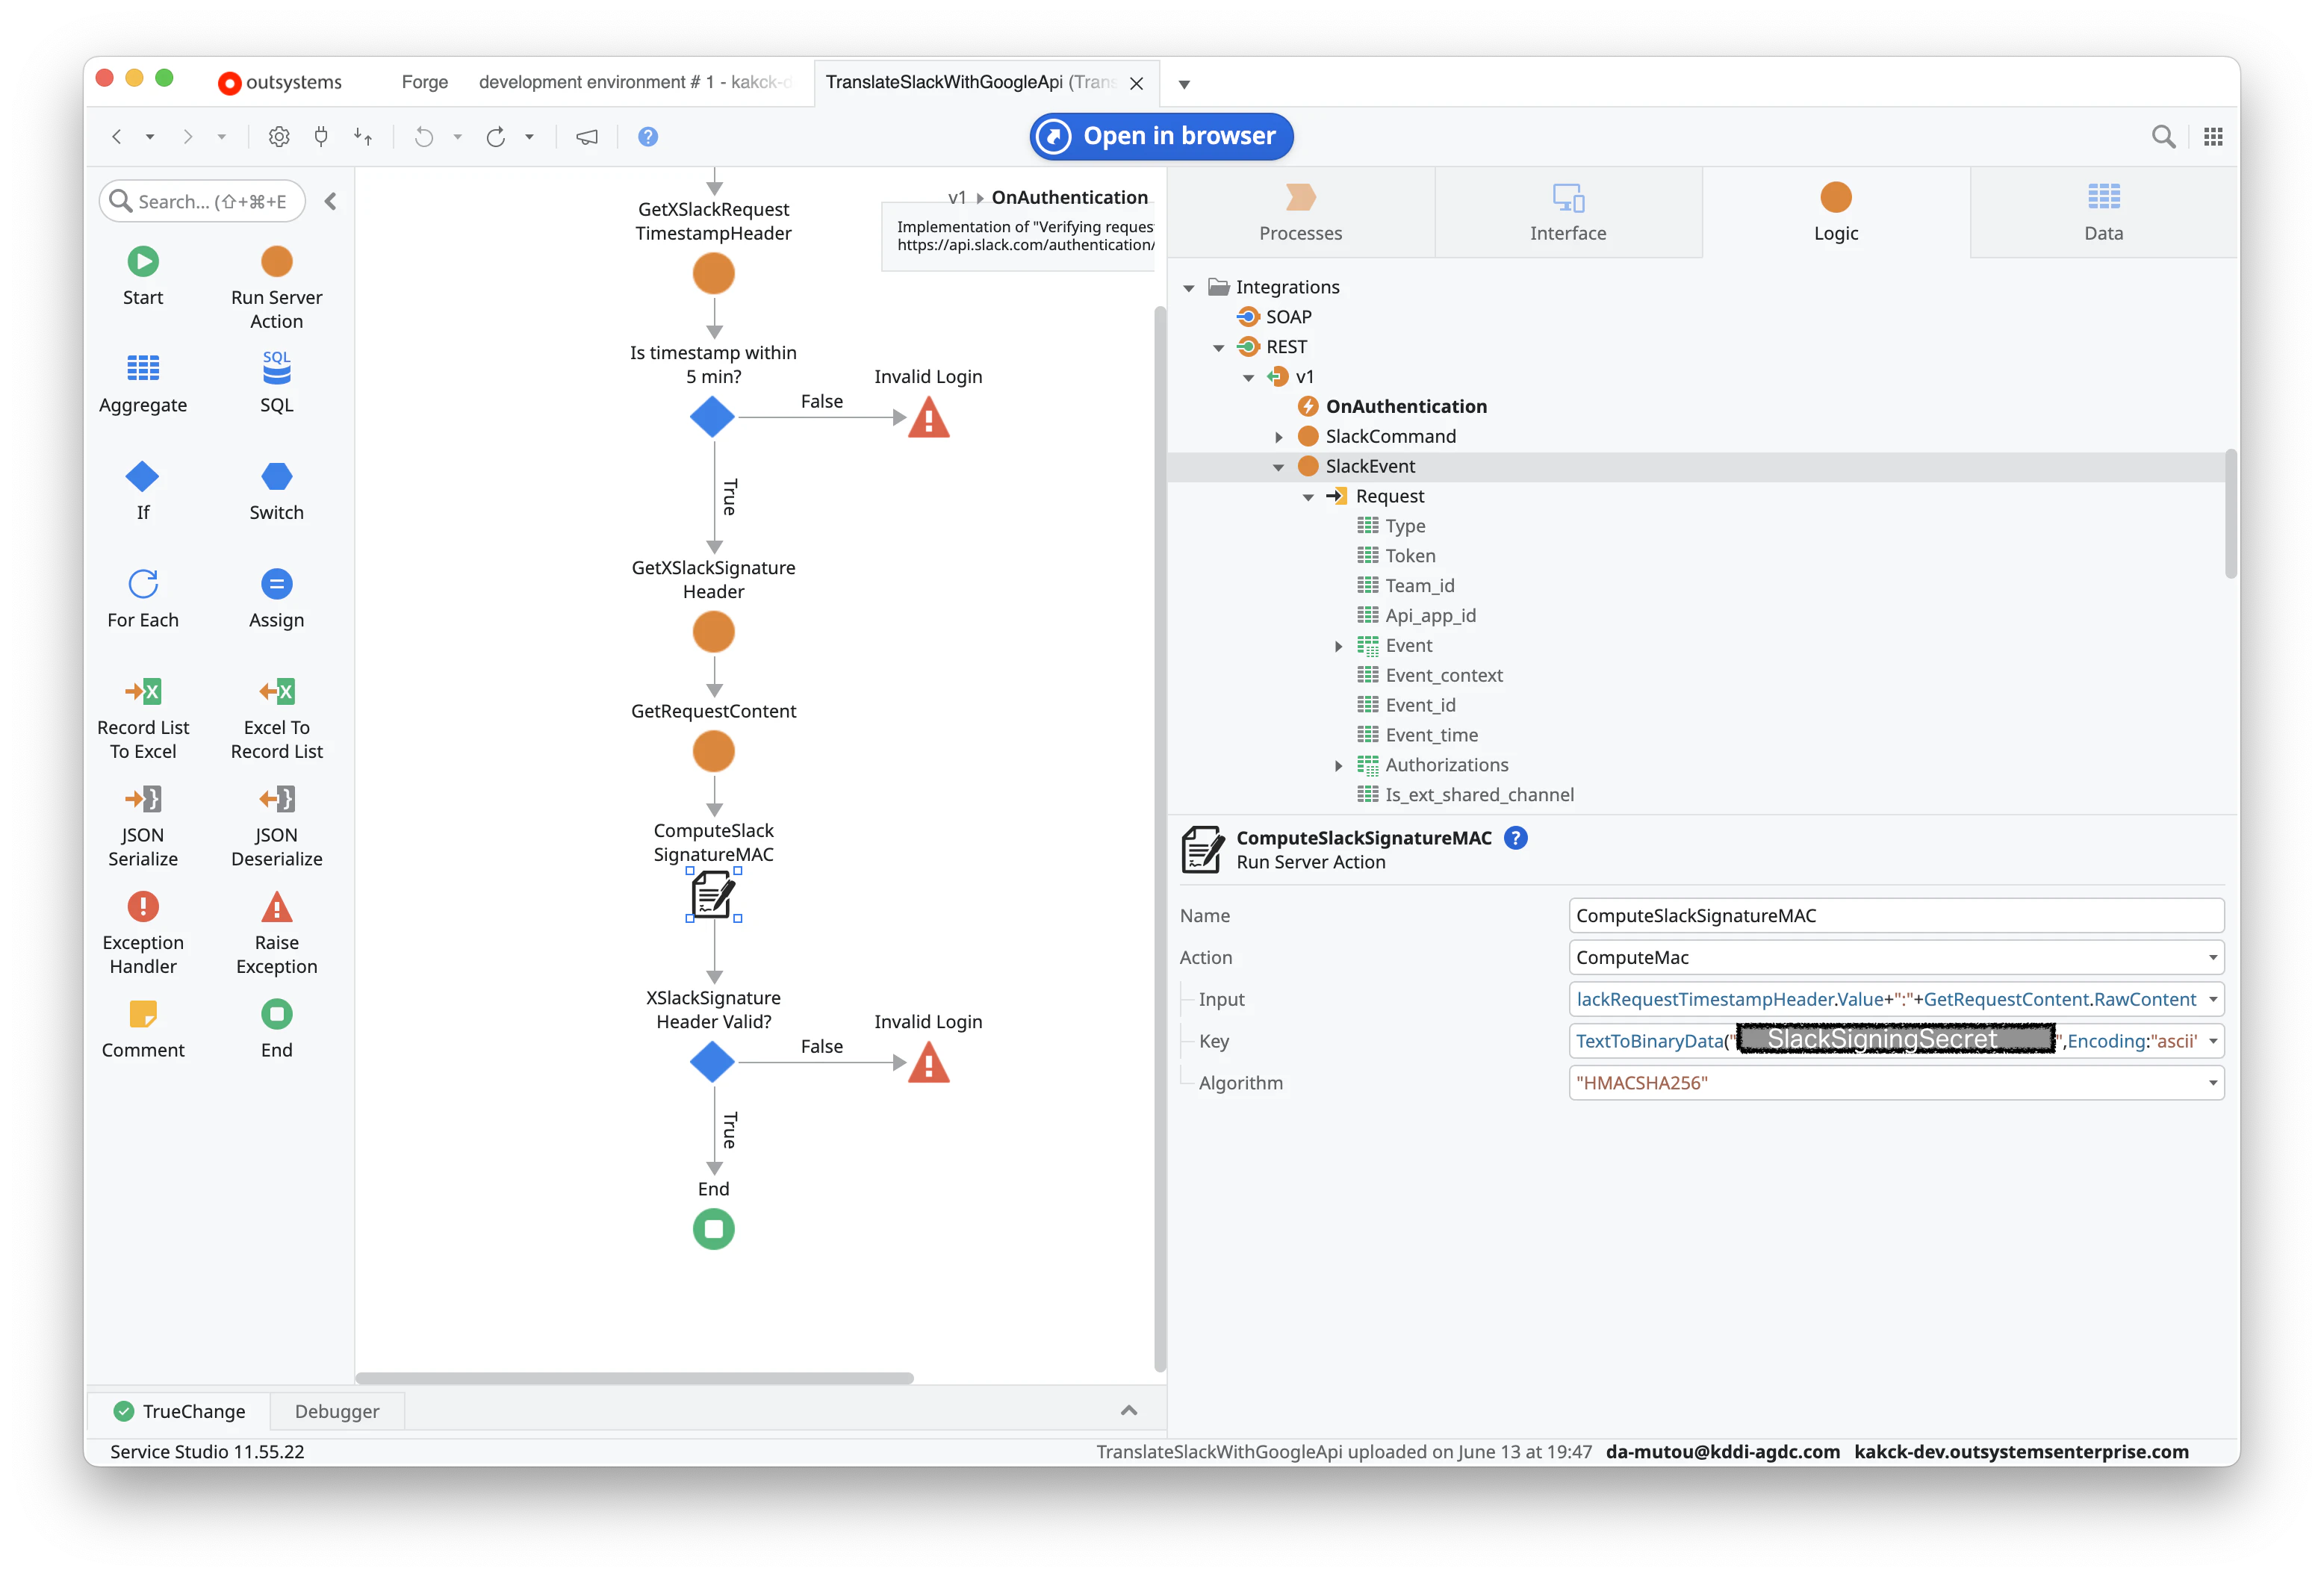Select the For Each tool
2324x1577 pixels.
pyautogui.click(x=143, y=598)
